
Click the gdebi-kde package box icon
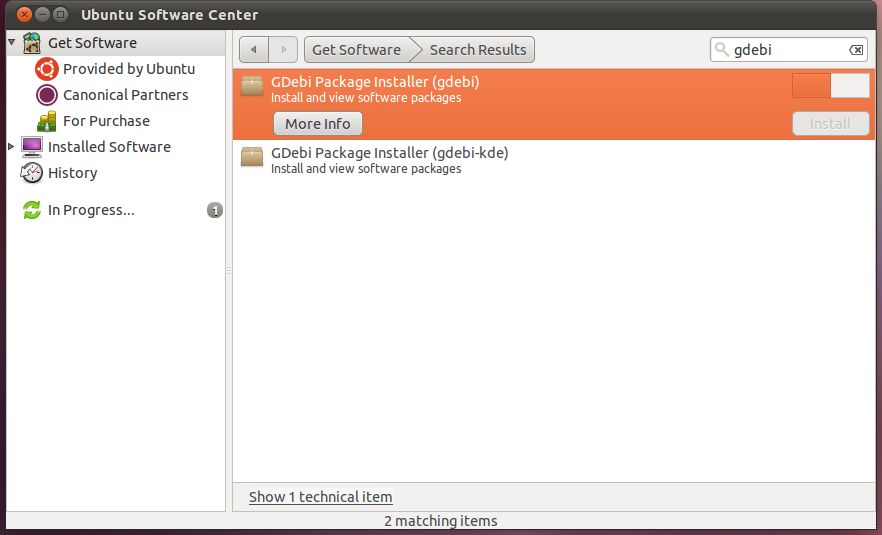pyautogui.click(x=252, y=158)
